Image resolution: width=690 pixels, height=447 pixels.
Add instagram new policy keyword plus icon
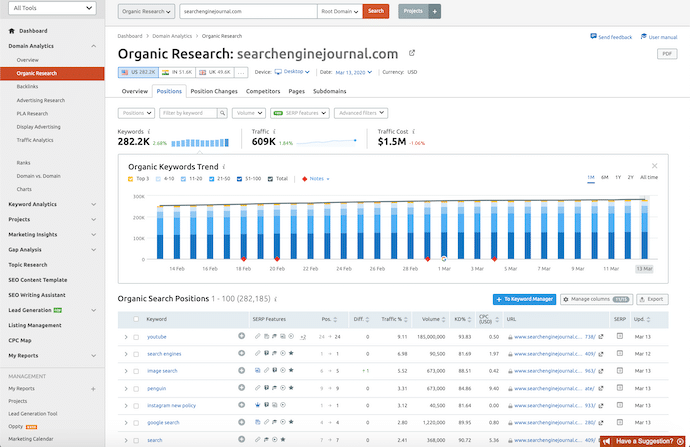pyautogui.click(x=242, y=405)
